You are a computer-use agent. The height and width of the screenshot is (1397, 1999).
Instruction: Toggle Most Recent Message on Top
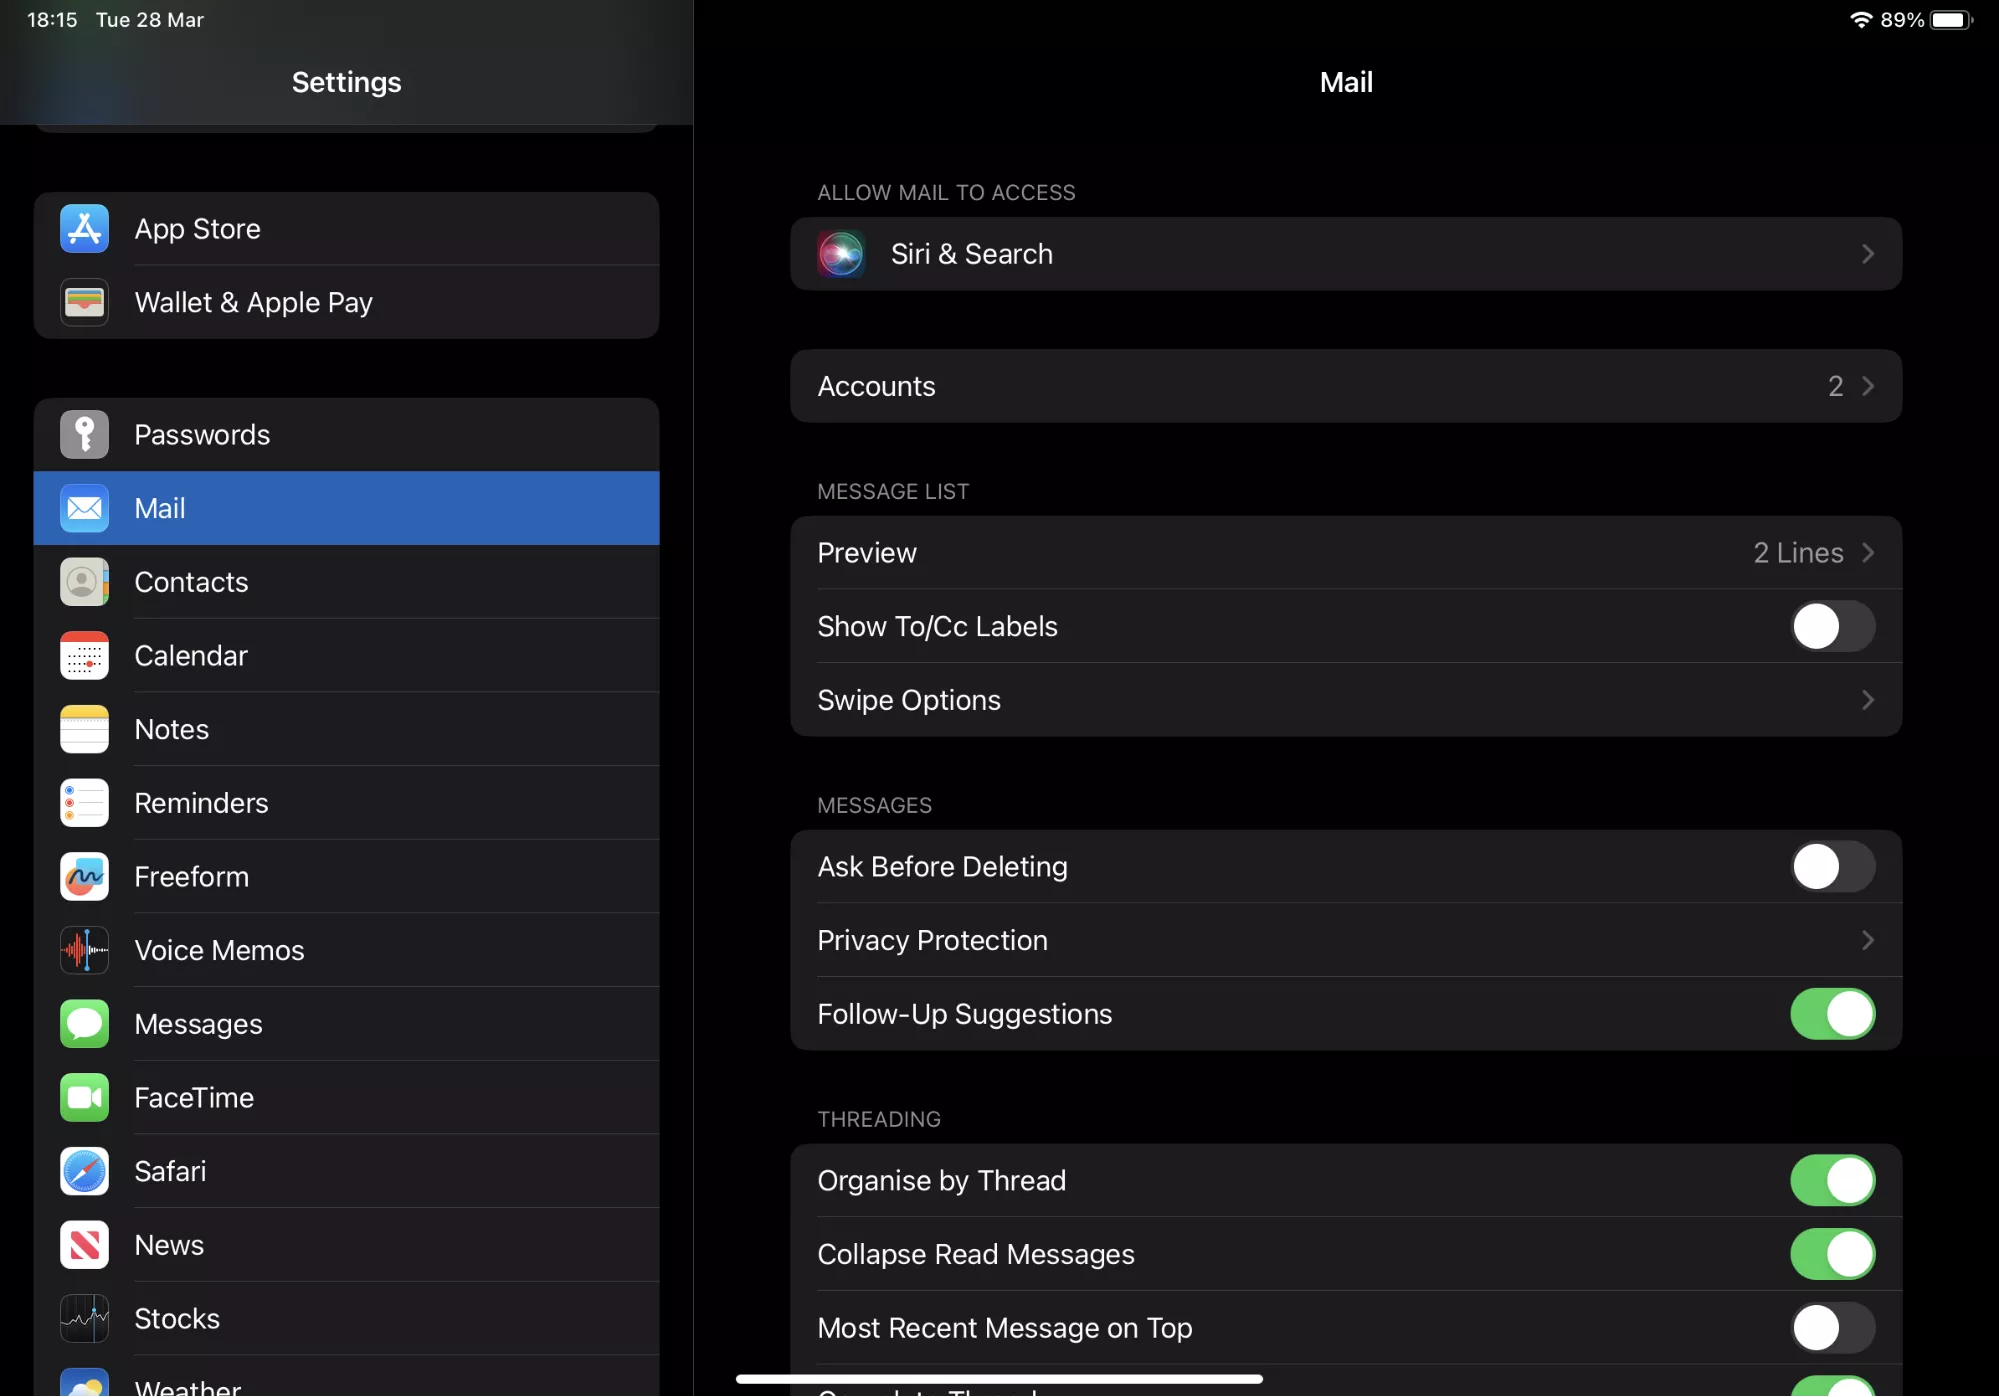click(x=1832, y=1328)
